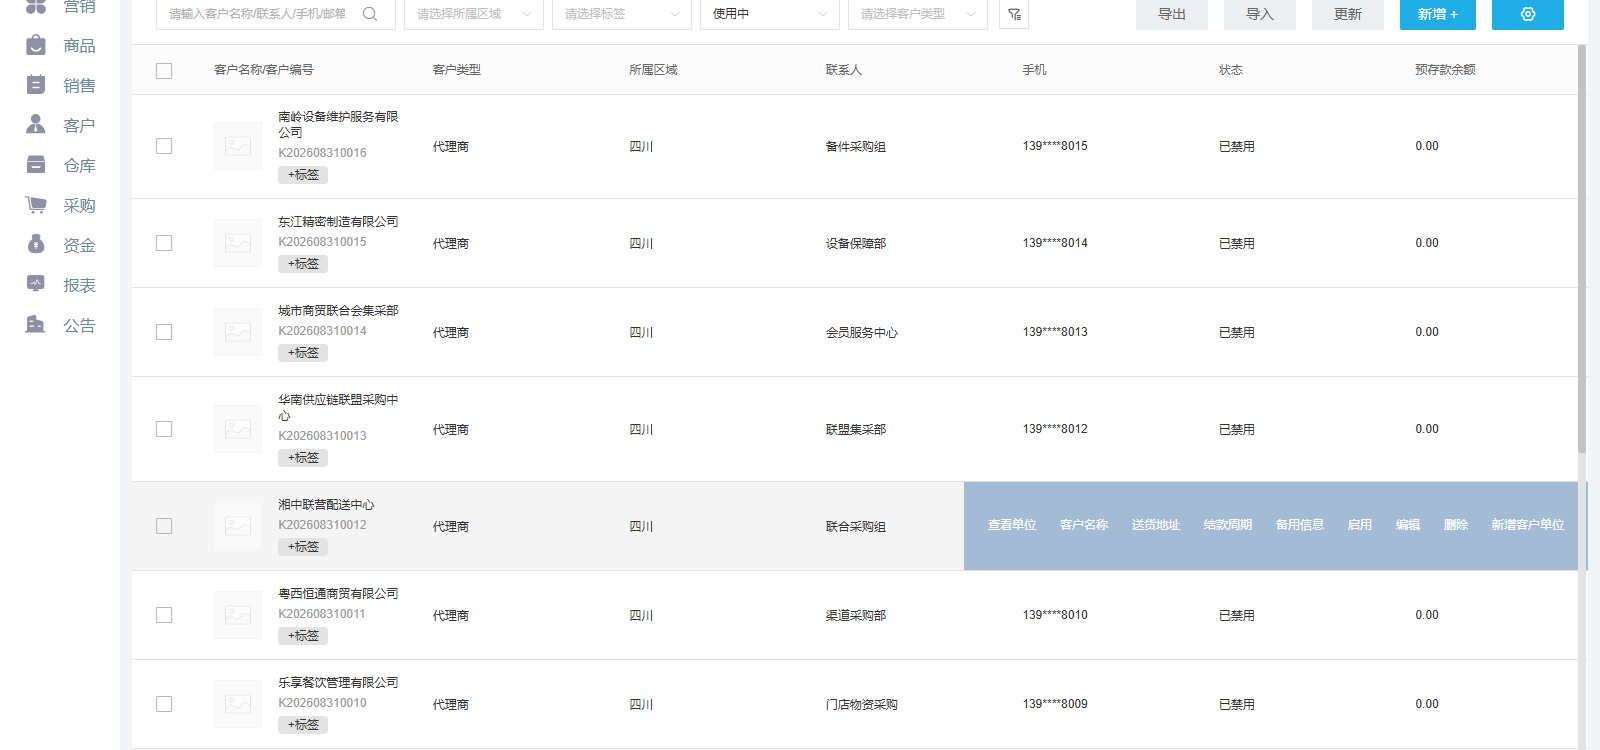Screen dimensions: 1600x750
Task: Click 客户名称 in the row action bar
Action: click(1084, 525)
